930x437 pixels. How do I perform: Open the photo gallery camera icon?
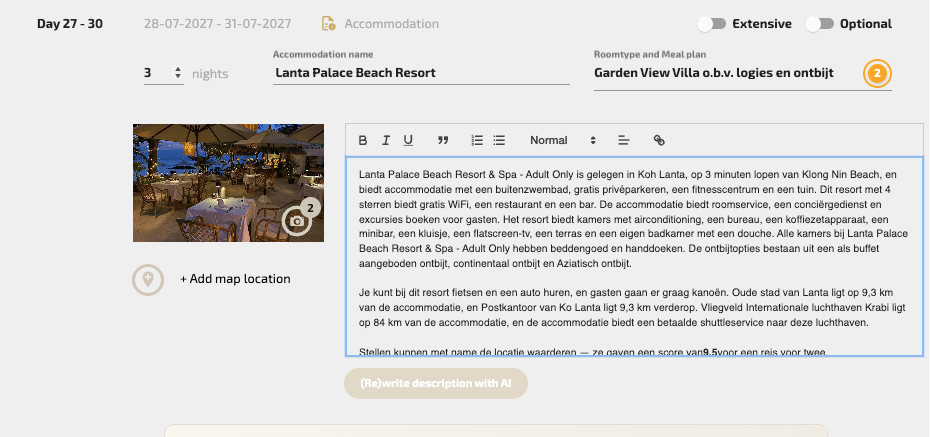[x=298, y=220]
